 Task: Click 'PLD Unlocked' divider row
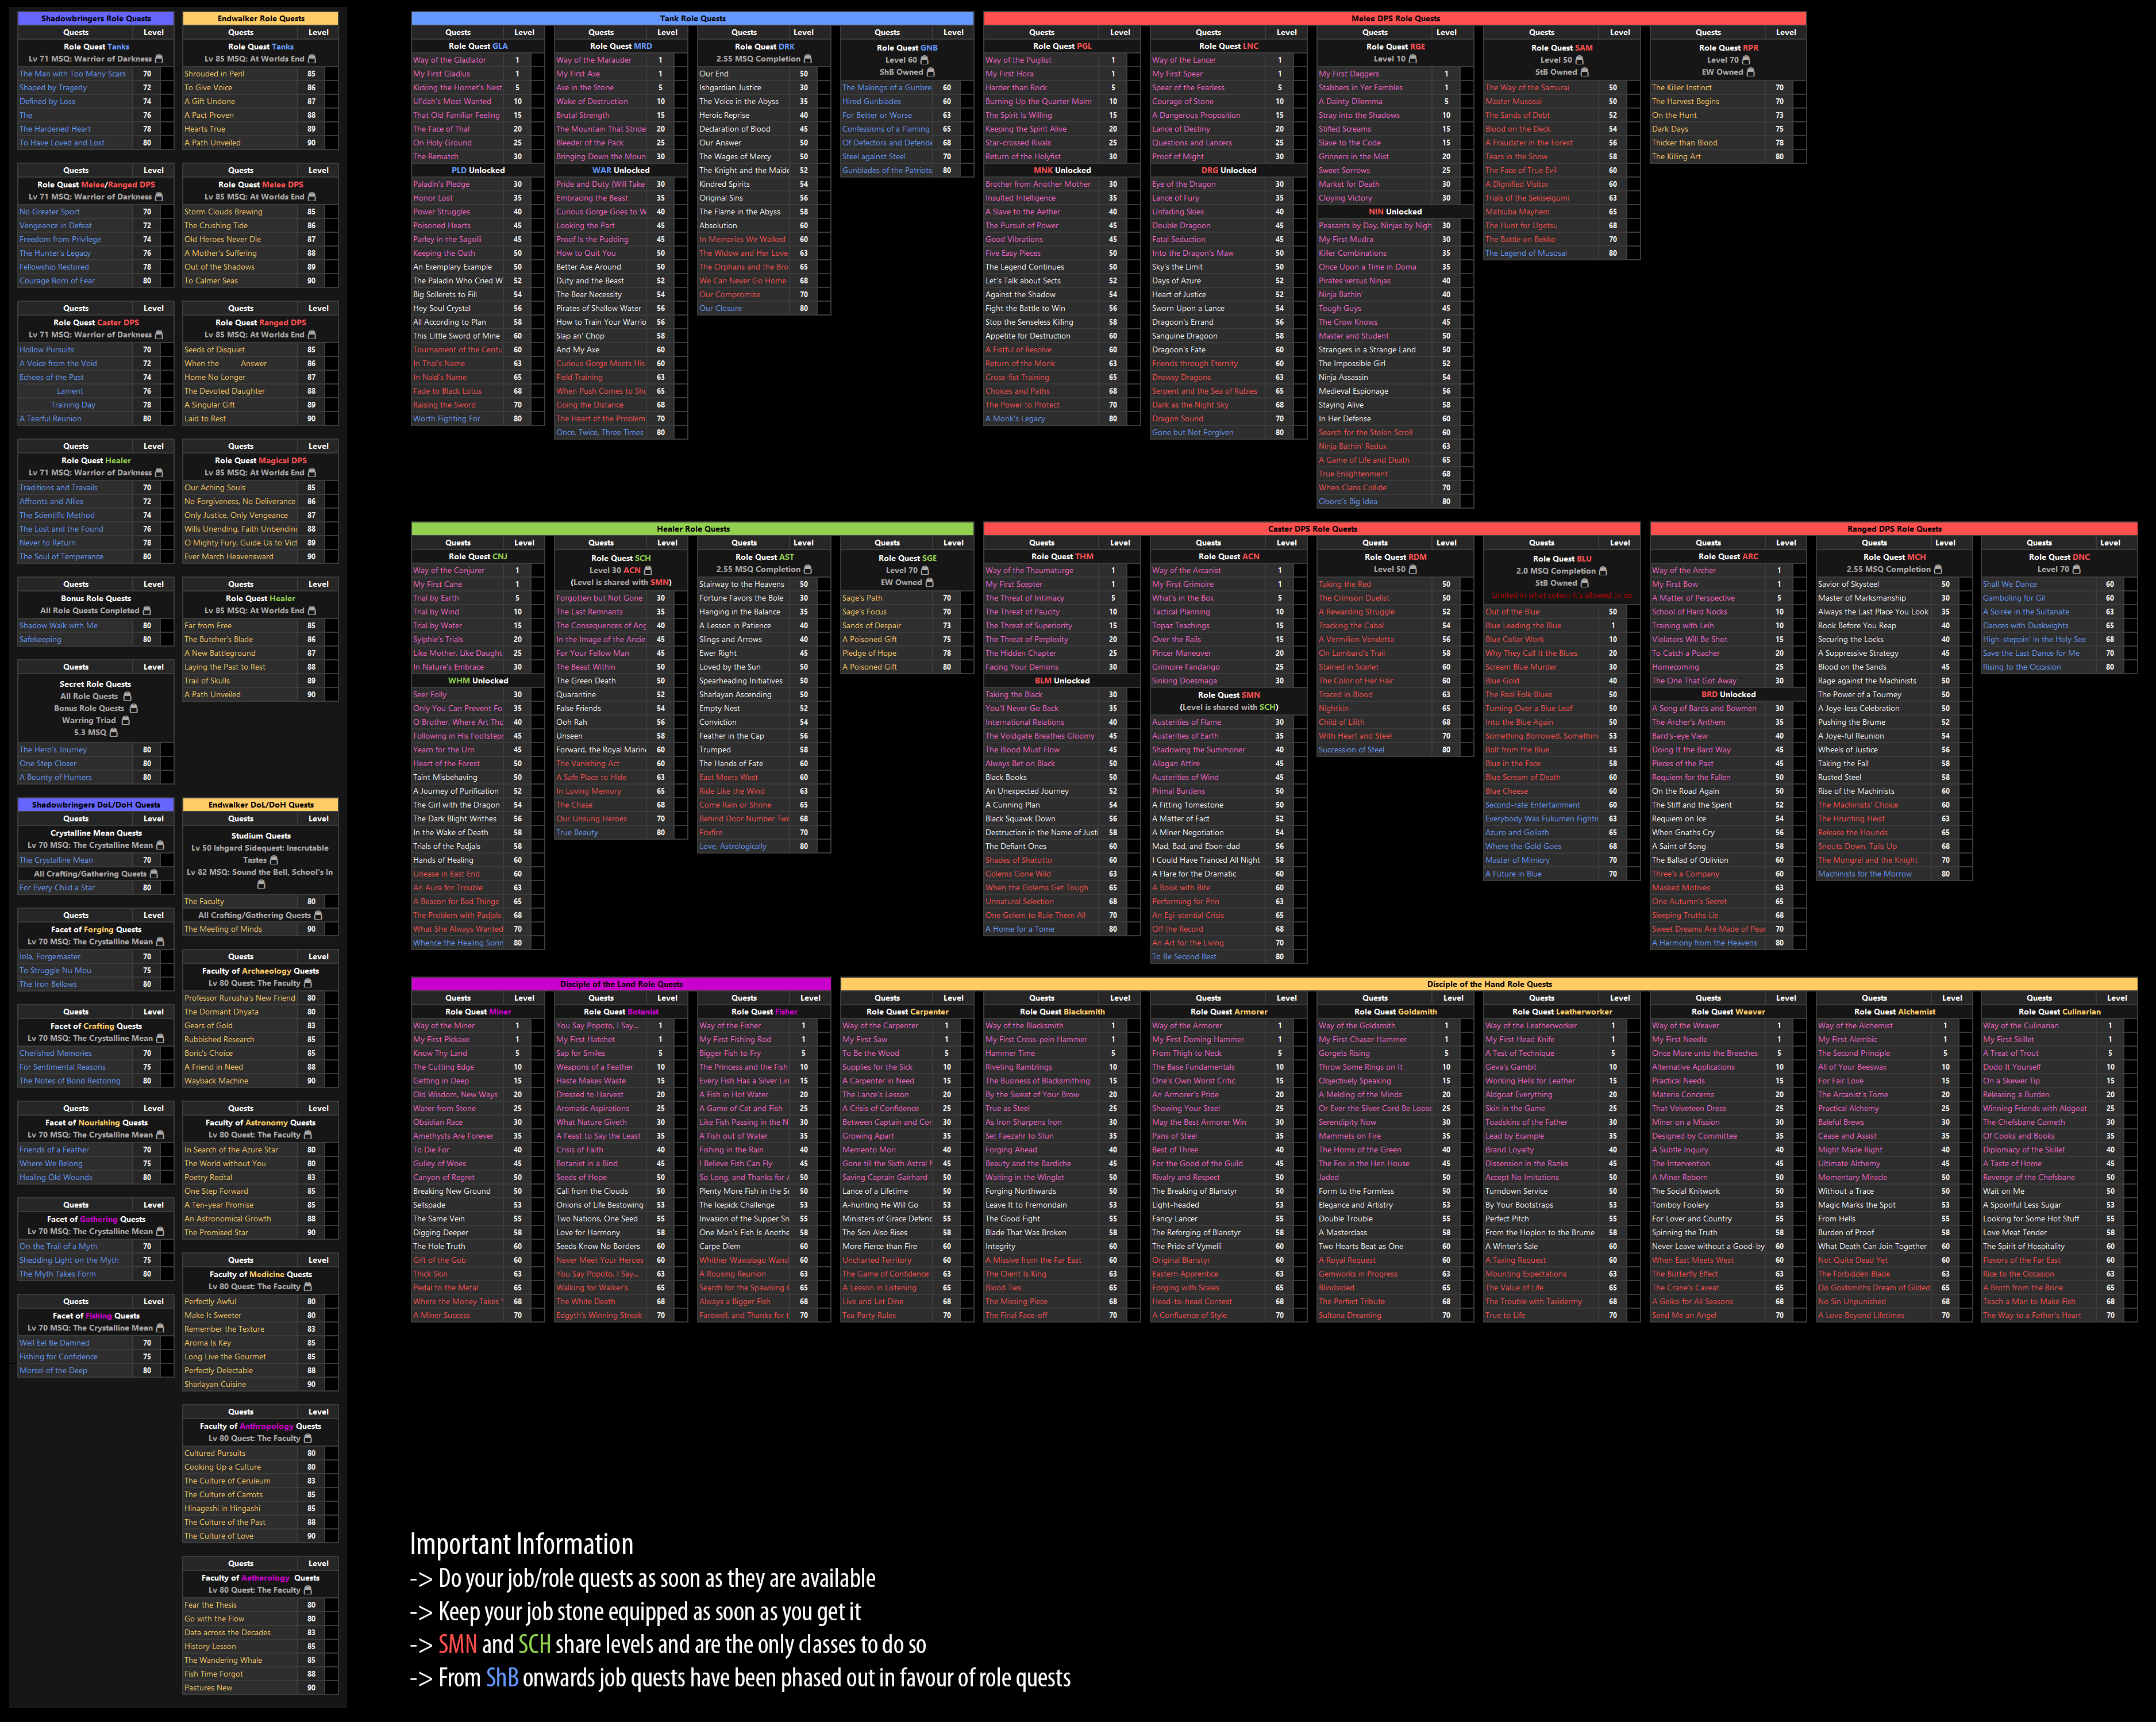coord(478,170)
